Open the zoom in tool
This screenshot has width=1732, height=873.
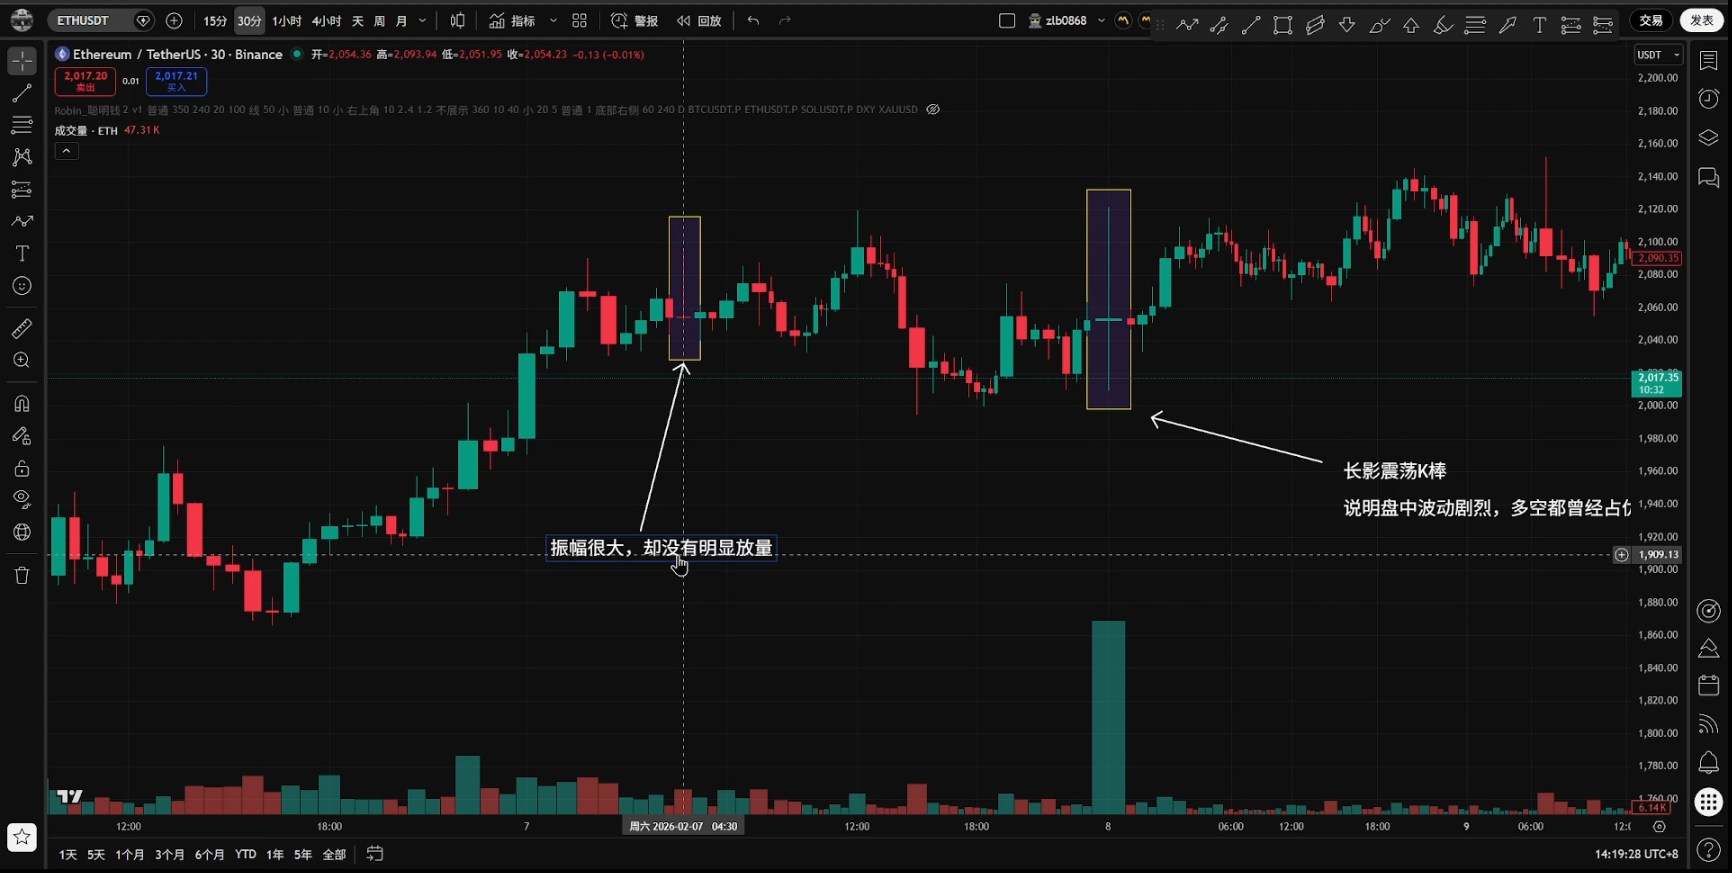pyautogui.click(x=22, y=361)
